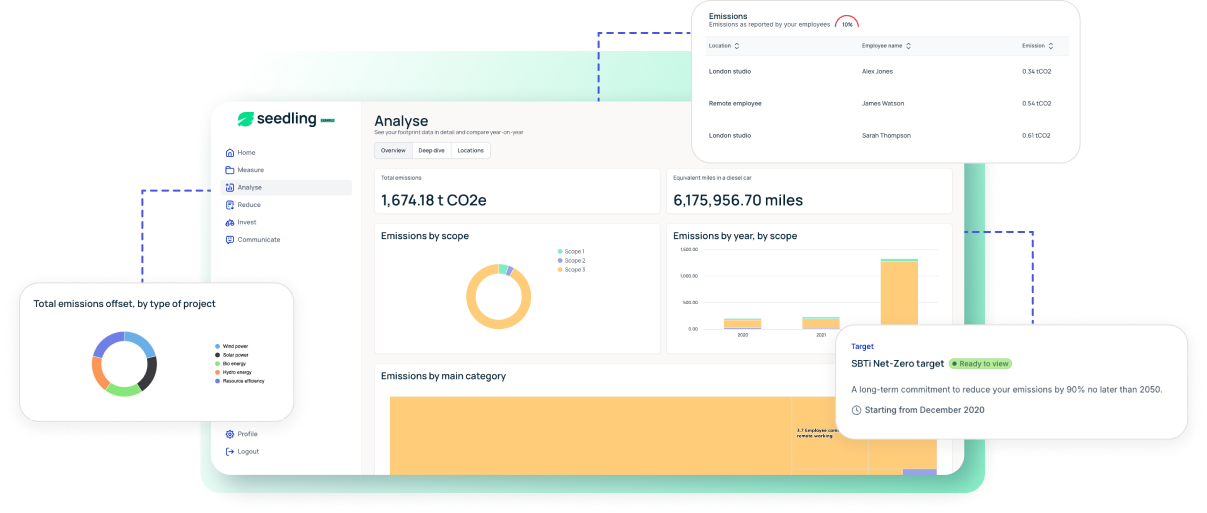Image resolution: width=1207 pixels, height=513 pixels.
Task: Click the Solar power legend dot
Action: (x=217, y=355)
